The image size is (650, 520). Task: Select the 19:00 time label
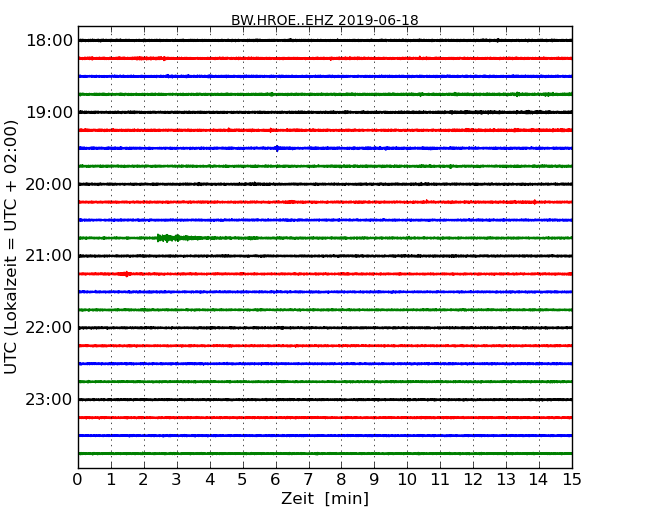pos(49,112)
